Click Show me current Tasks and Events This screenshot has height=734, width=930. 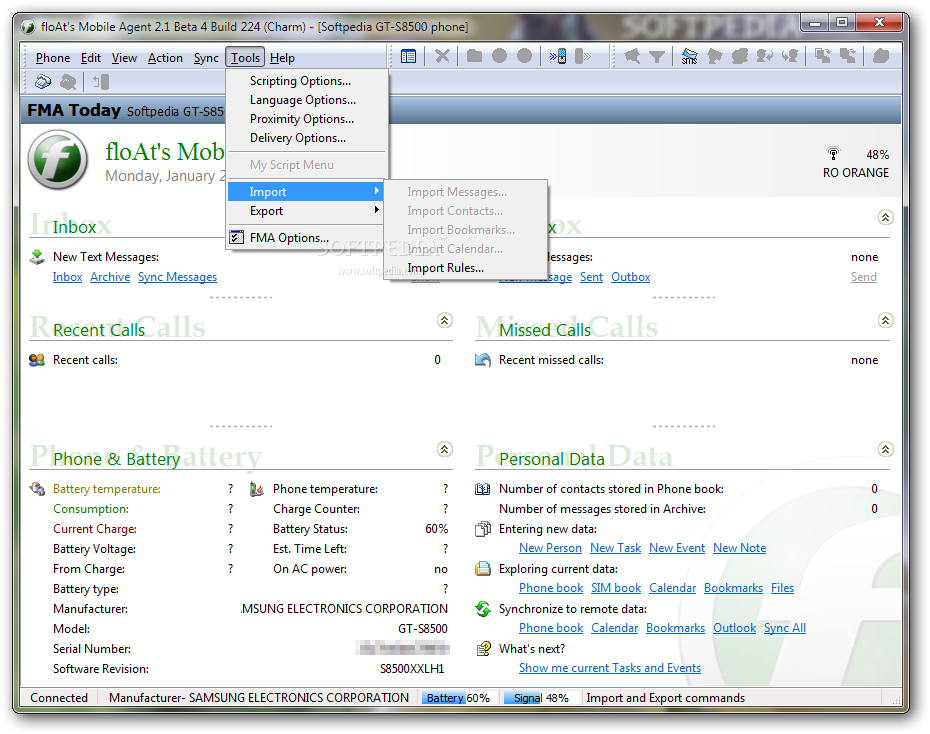click(x=610, y=668)
